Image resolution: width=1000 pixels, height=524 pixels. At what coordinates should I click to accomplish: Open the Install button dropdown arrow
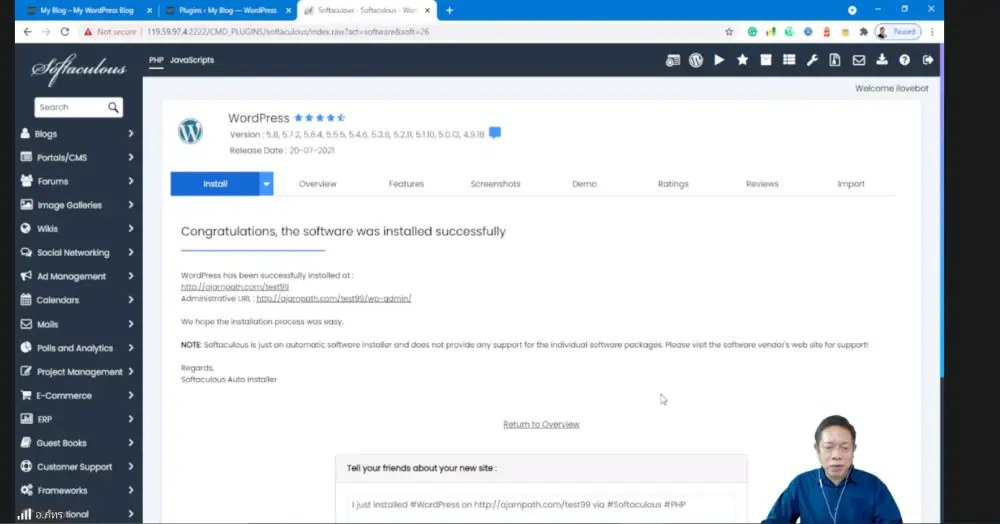click(x=266, y=184)
